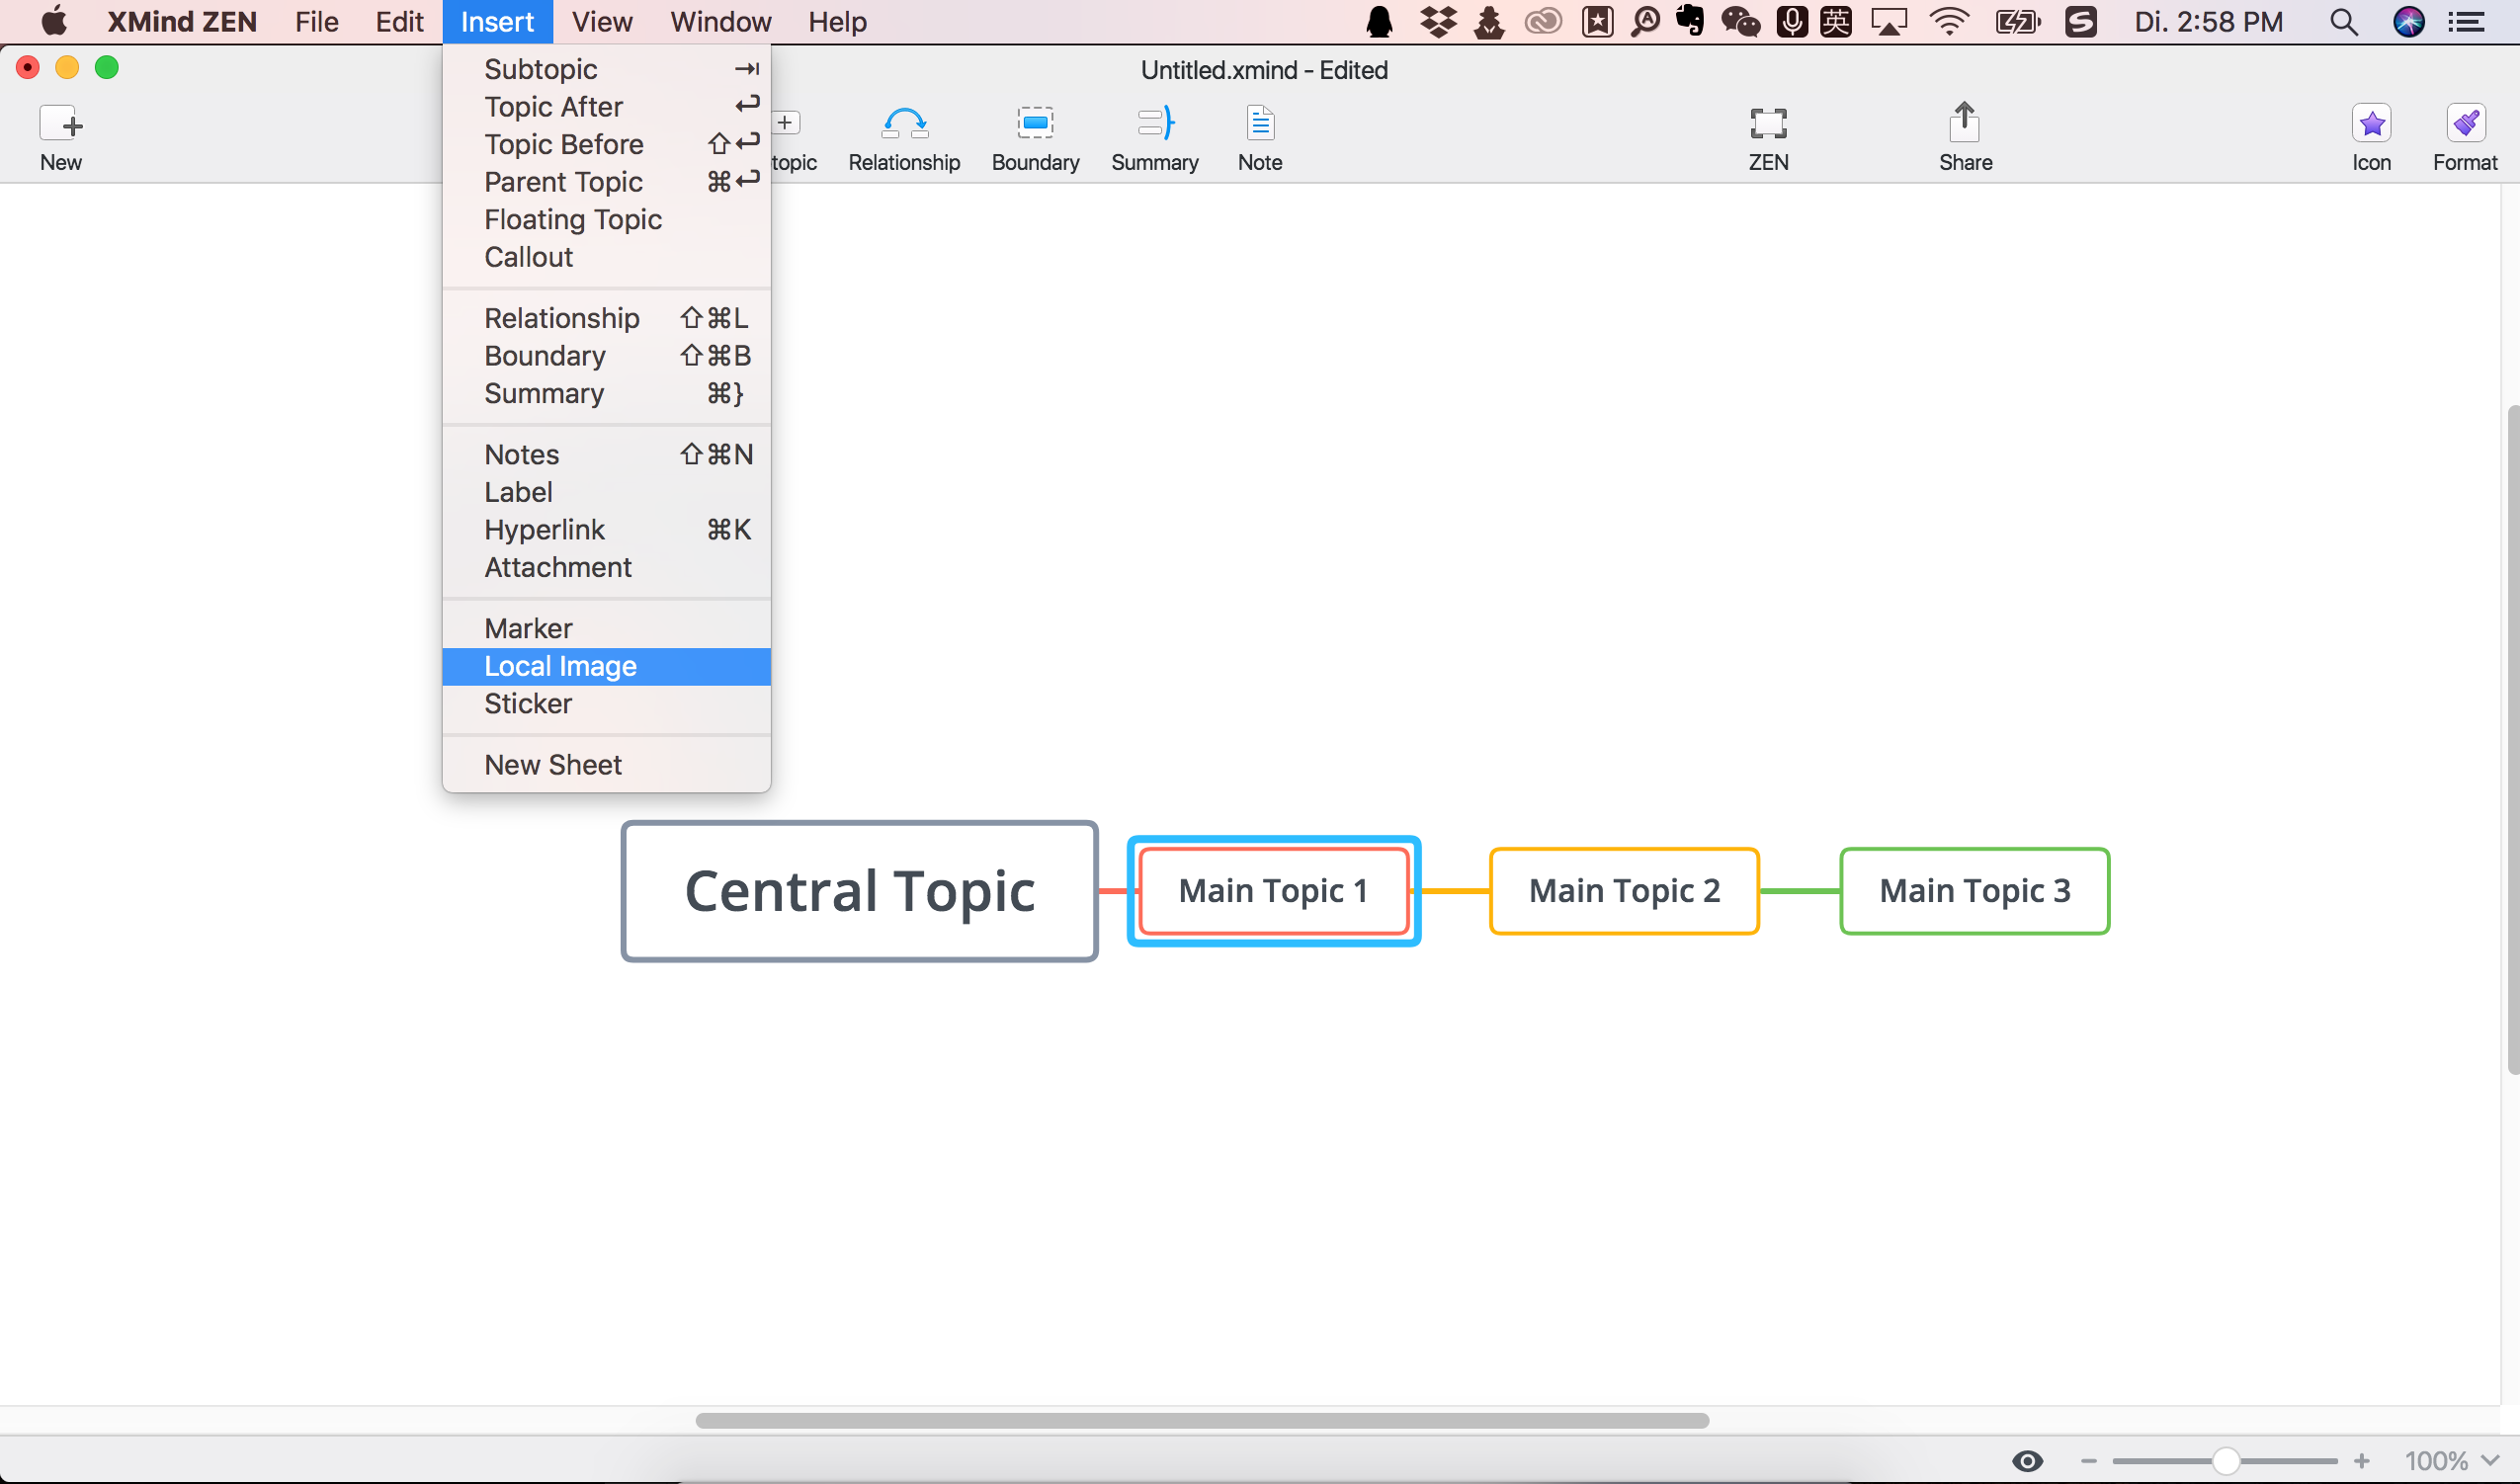Choose Callout menu item
The height and width of the screenshot is (1484, 2520).
click(x=606, y=257)
